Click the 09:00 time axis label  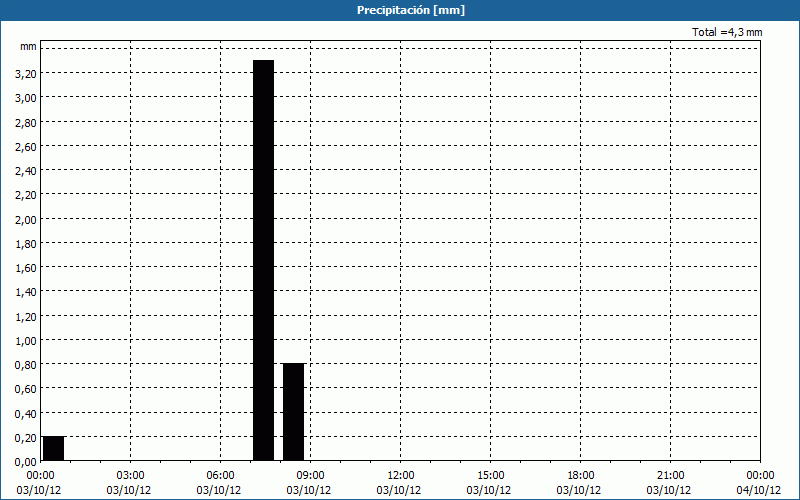[x=310, y=476]
